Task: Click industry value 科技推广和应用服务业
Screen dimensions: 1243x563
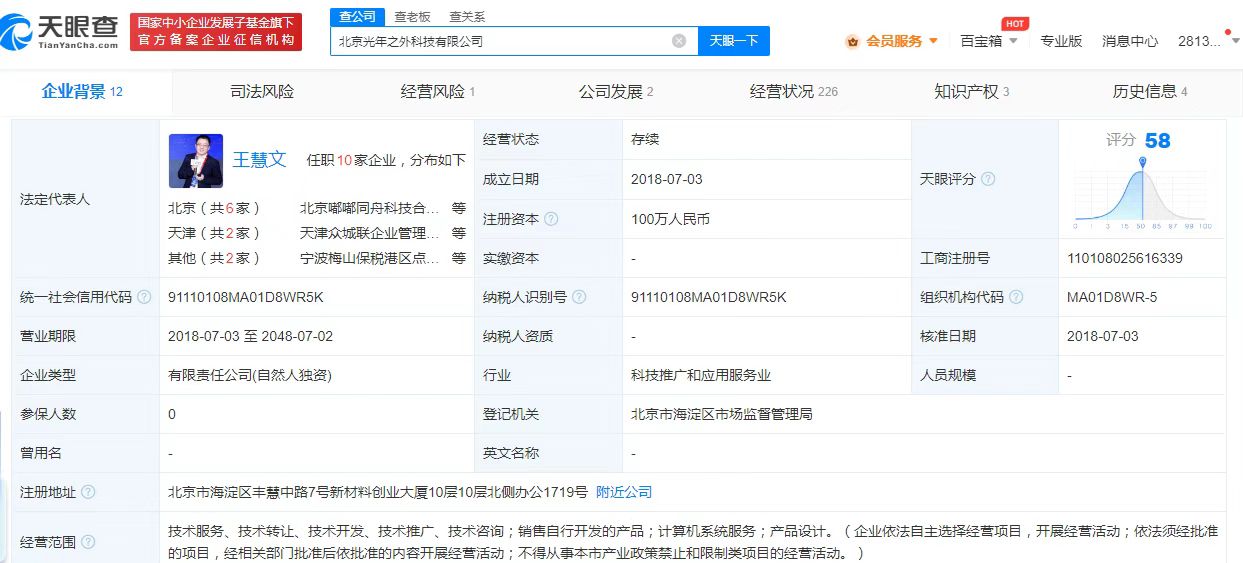Action: click(701, 375)
